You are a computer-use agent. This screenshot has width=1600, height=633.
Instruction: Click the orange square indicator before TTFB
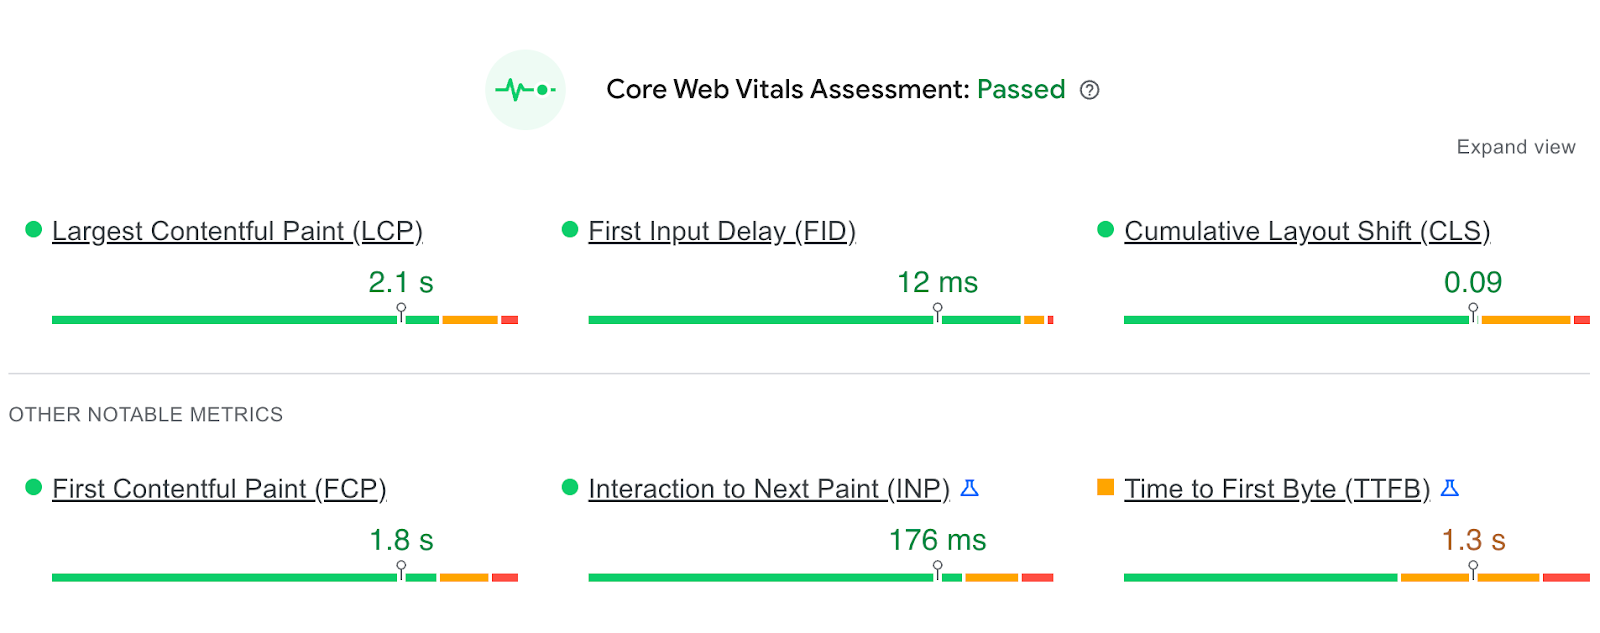click(1105, 488)
